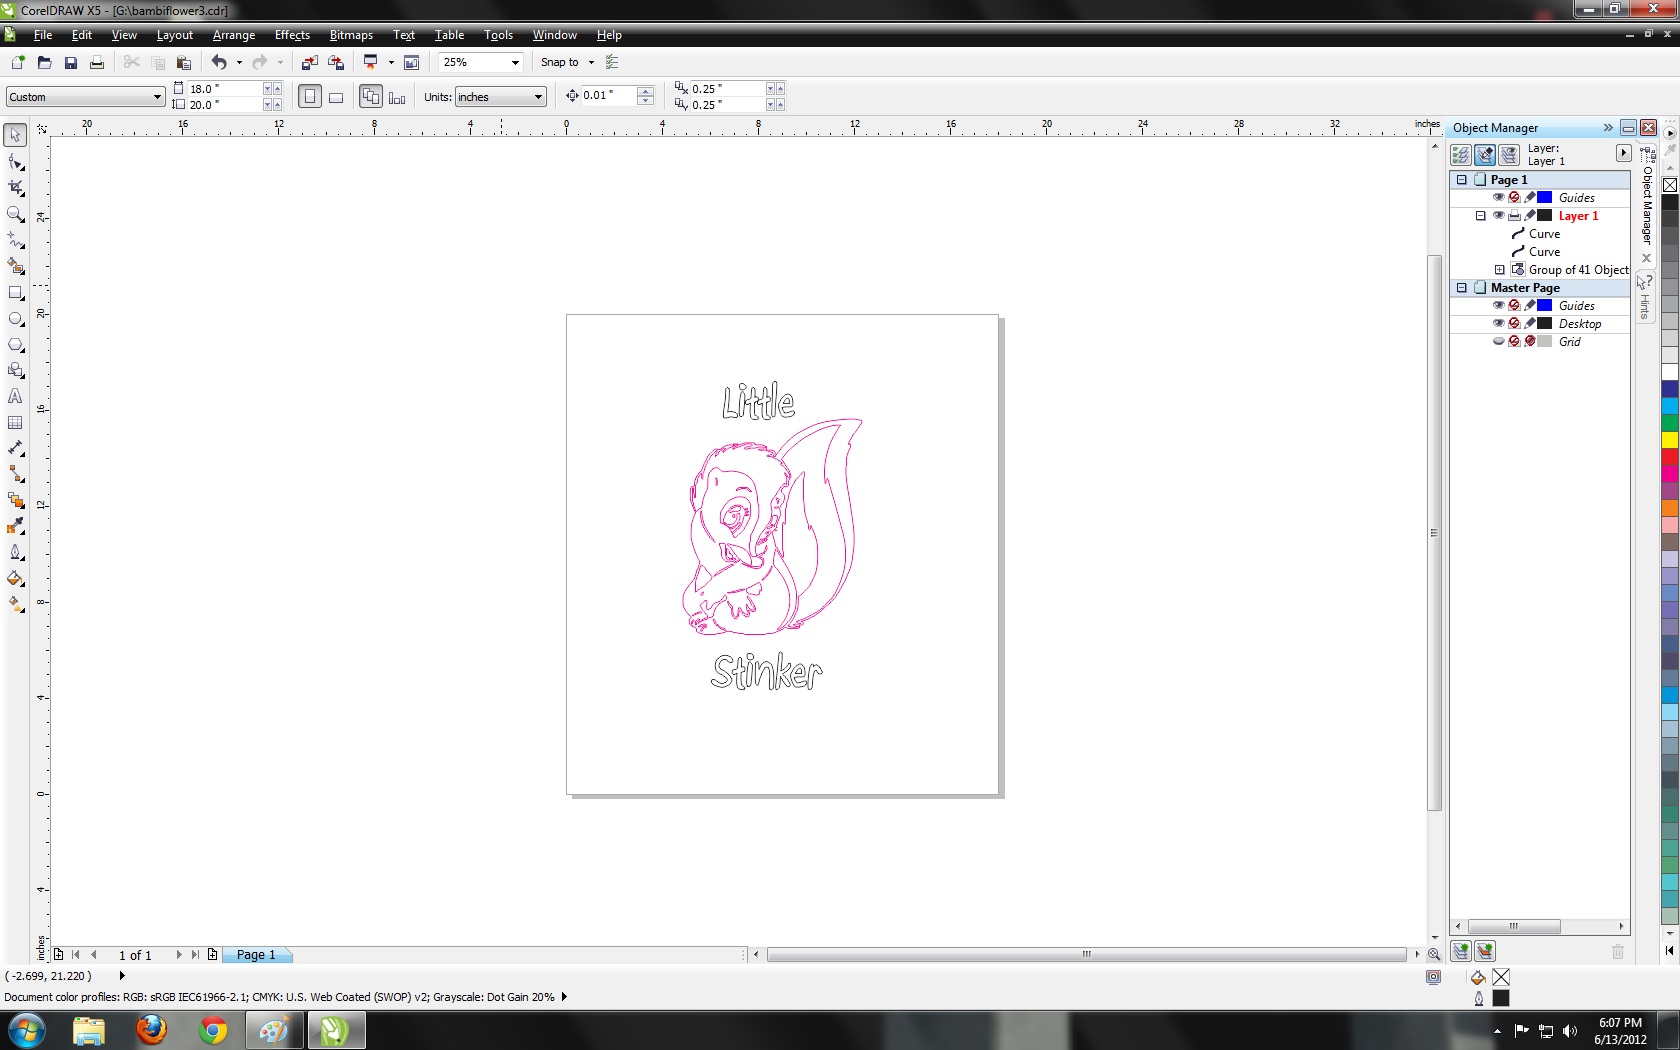Select the Basic Shapes tool

point(16,371)
